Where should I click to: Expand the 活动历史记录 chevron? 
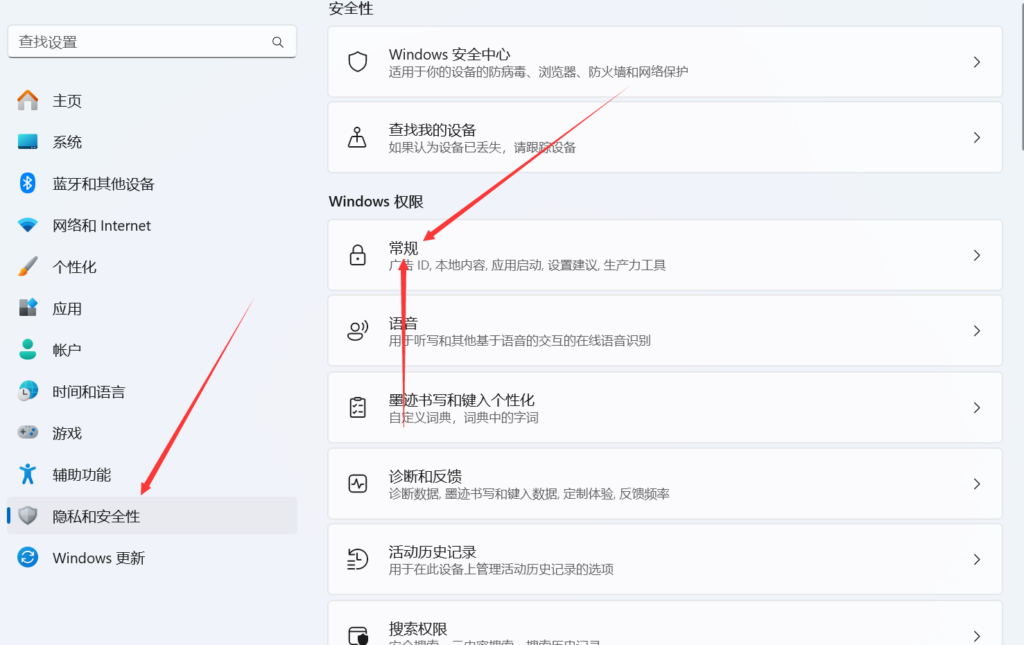point(976,559)
